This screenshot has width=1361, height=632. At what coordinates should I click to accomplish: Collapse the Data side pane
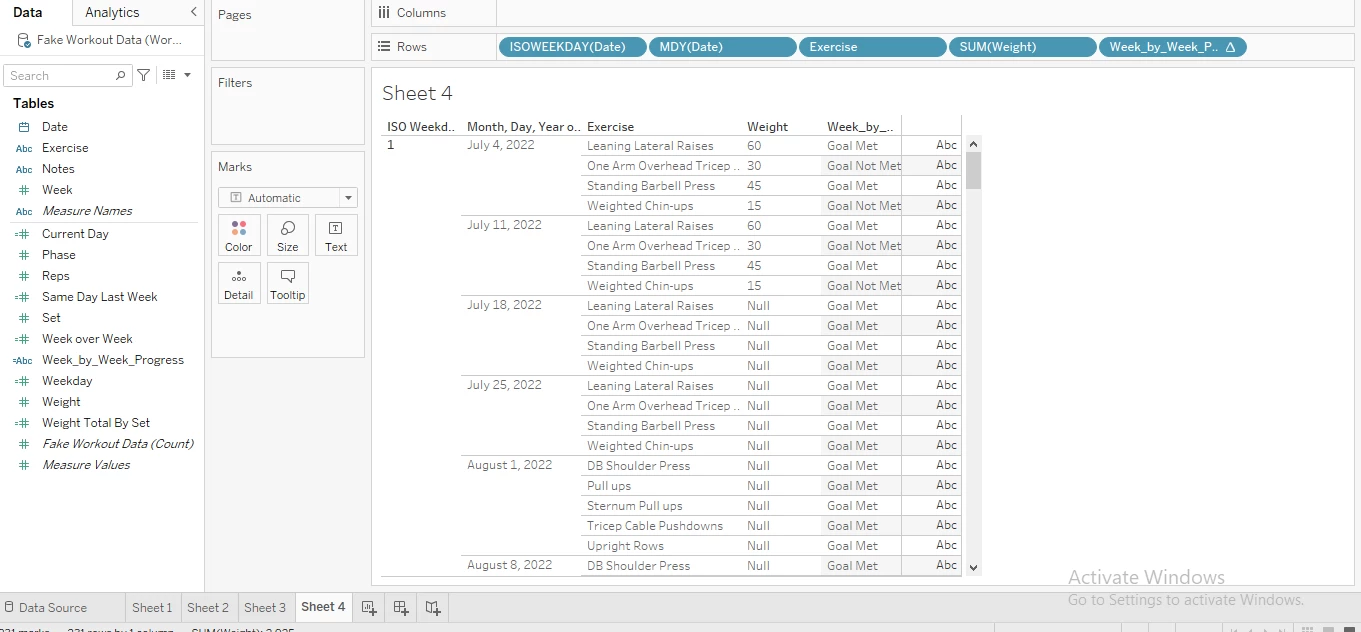(193, 12)
